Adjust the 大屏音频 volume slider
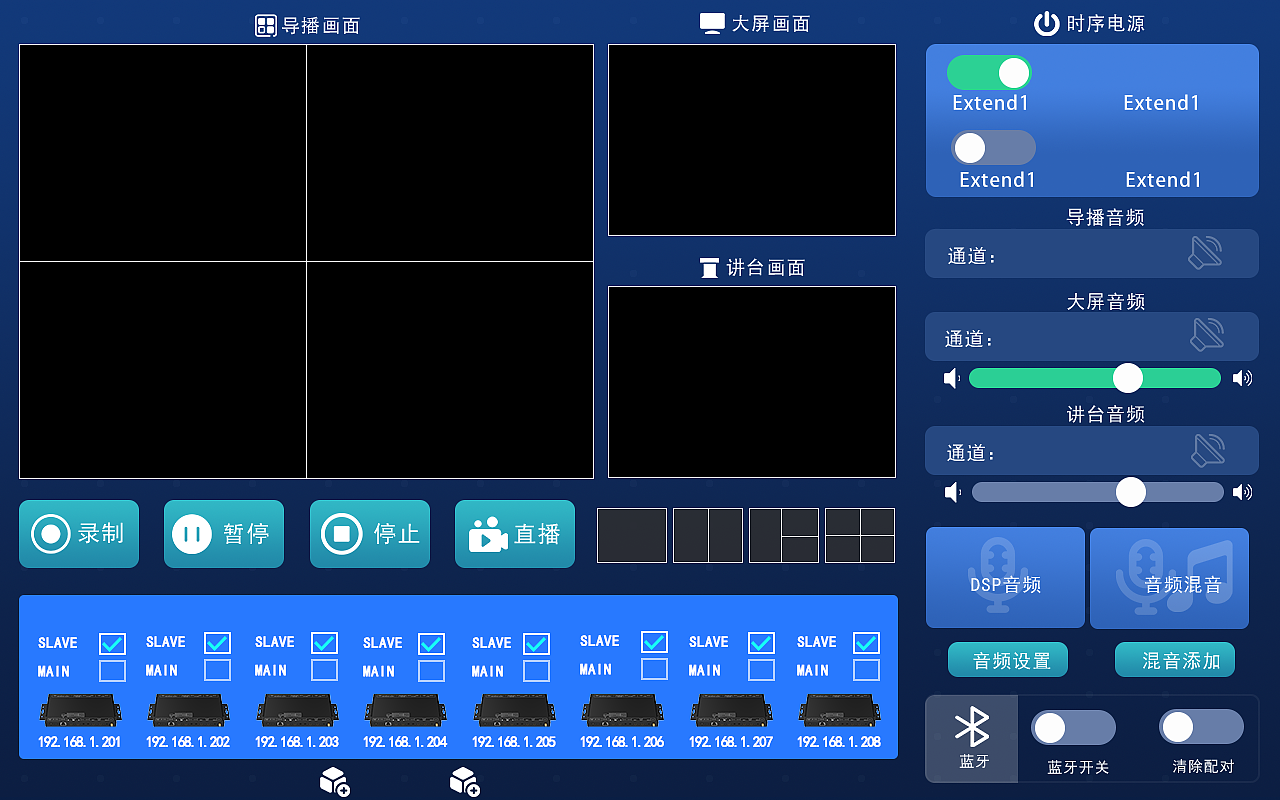 (x=1128, y=378)
